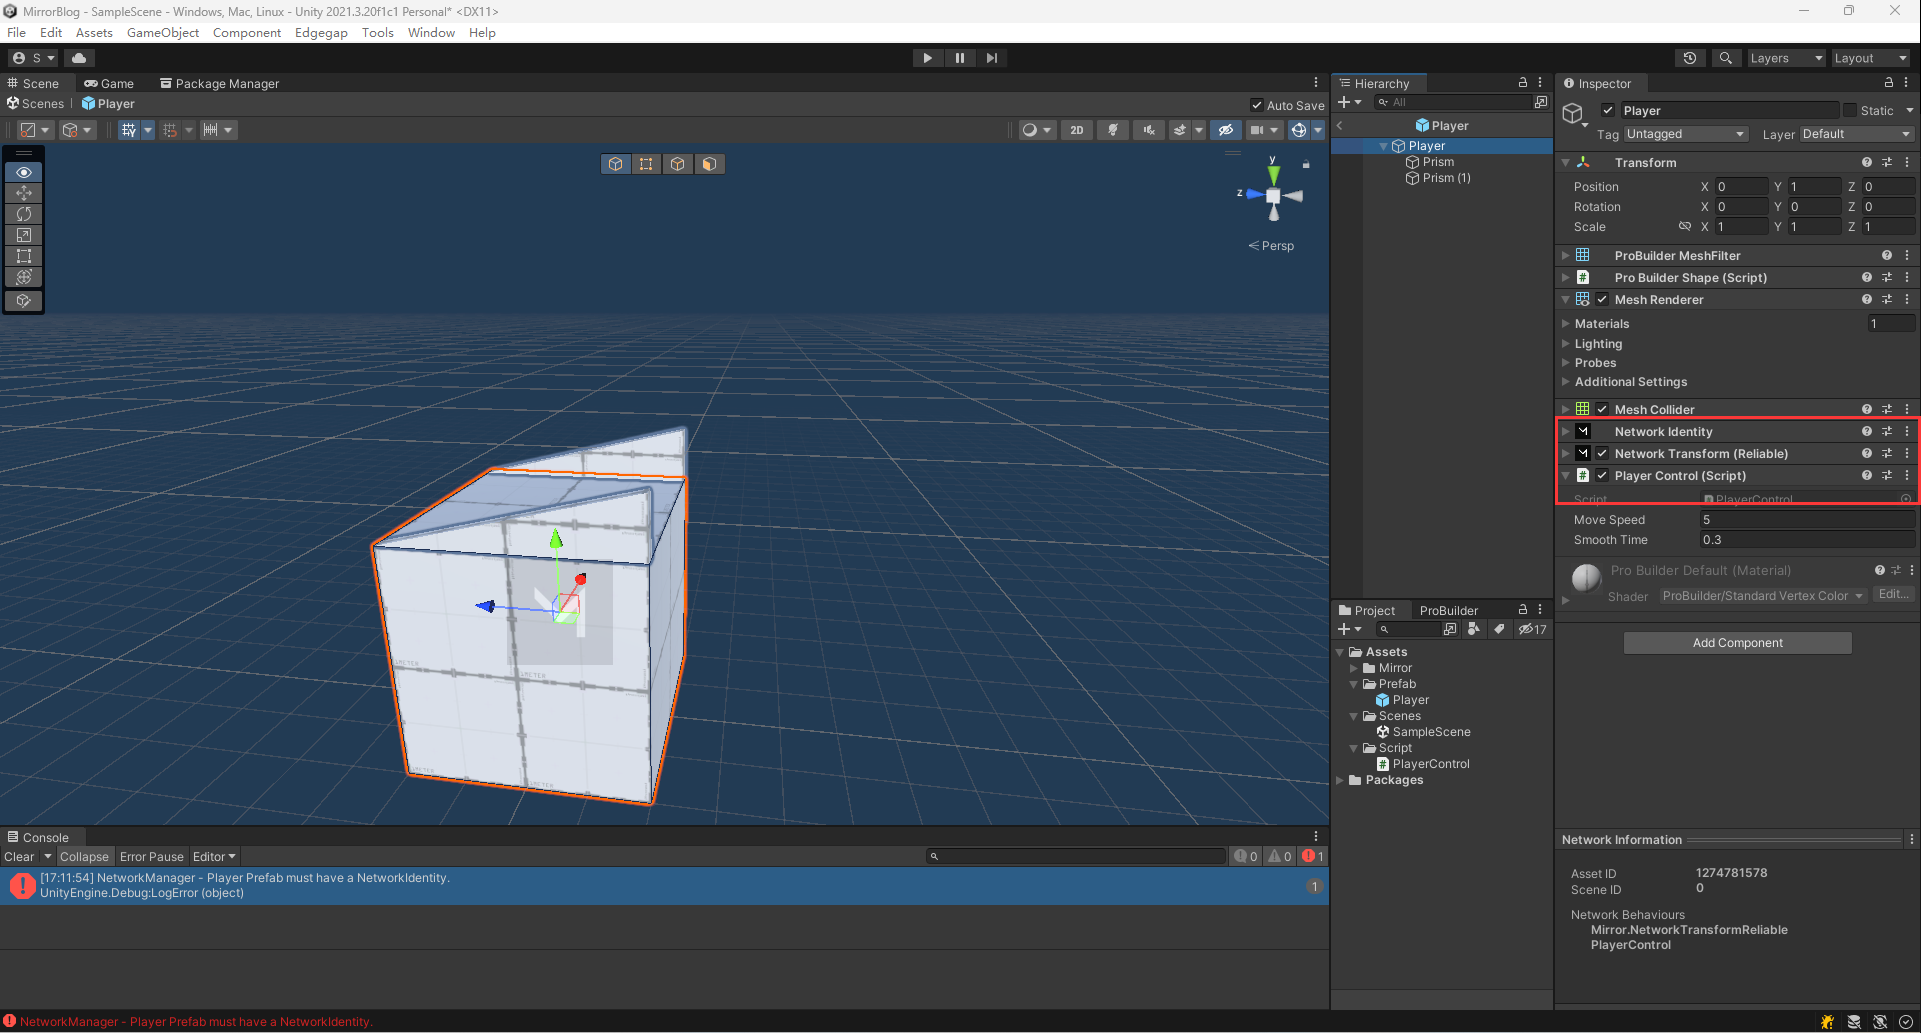Click the material Edit... button
Image resolution: width=1921 pixels, height=1033 pixels.
tap(1893, 595)
